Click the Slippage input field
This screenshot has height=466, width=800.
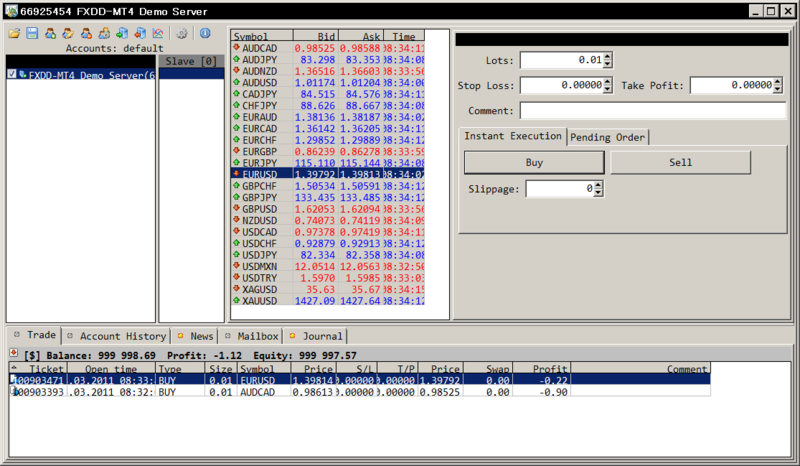560,189
